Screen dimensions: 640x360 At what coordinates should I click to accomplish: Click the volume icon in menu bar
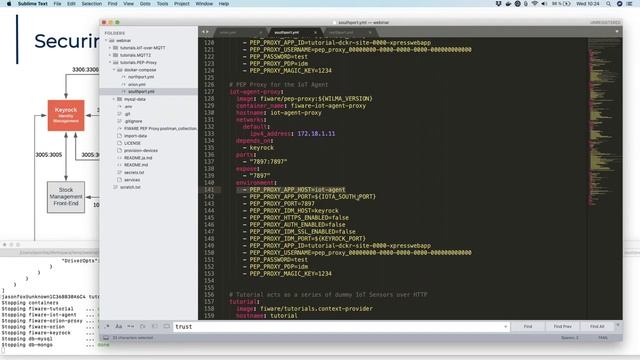tap(544, 4)
